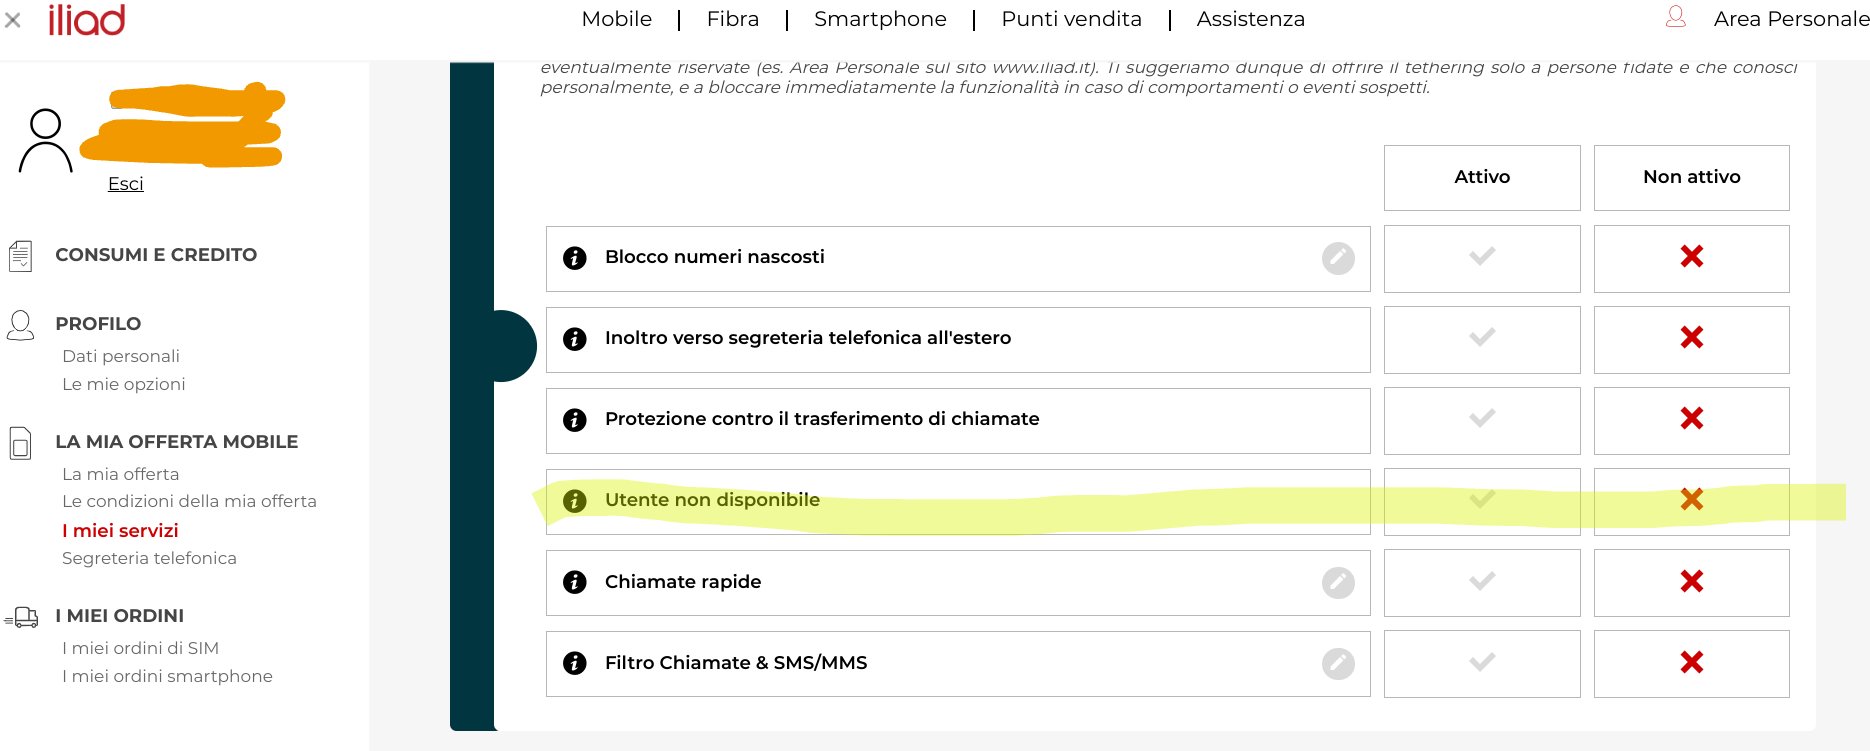Image resolution: width=1870 pixels, height=751 pixels.
Task: Set Filtro Chiamate & SMS/MMS to Non attivo
Action: (1691, 663)
